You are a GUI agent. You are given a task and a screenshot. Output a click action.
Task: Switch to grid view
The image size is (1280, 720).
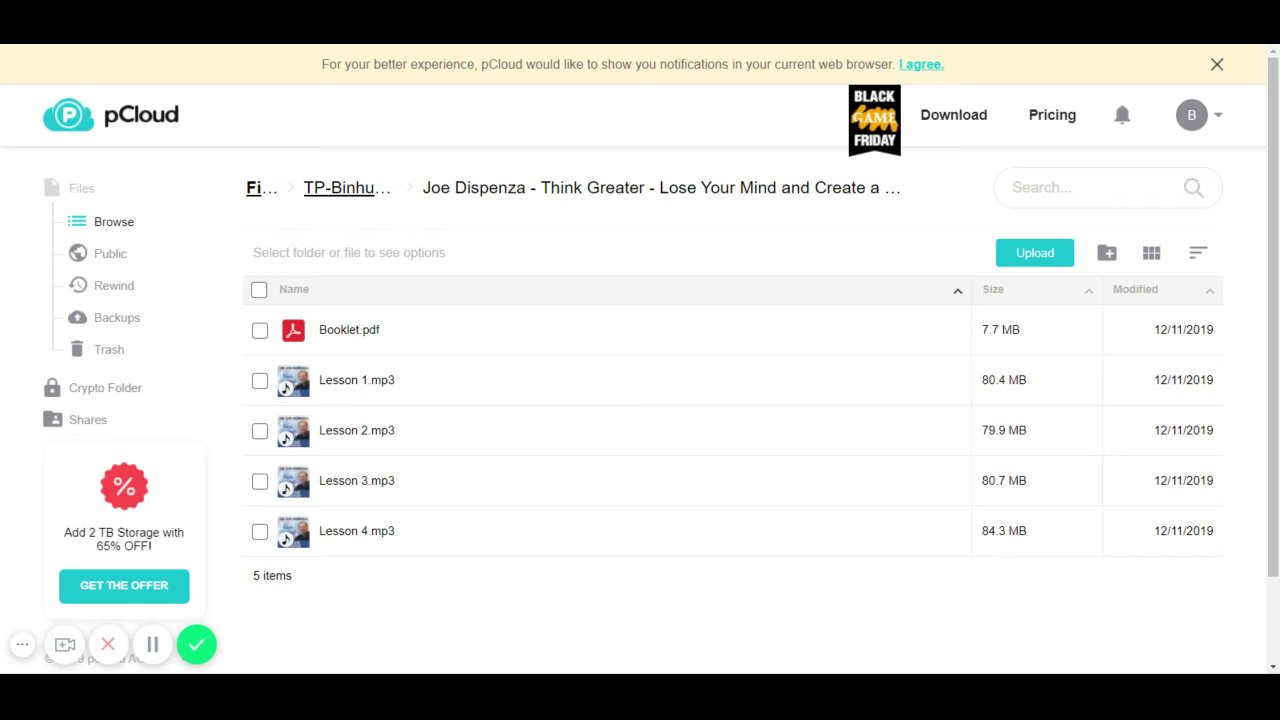[1152, 253]
